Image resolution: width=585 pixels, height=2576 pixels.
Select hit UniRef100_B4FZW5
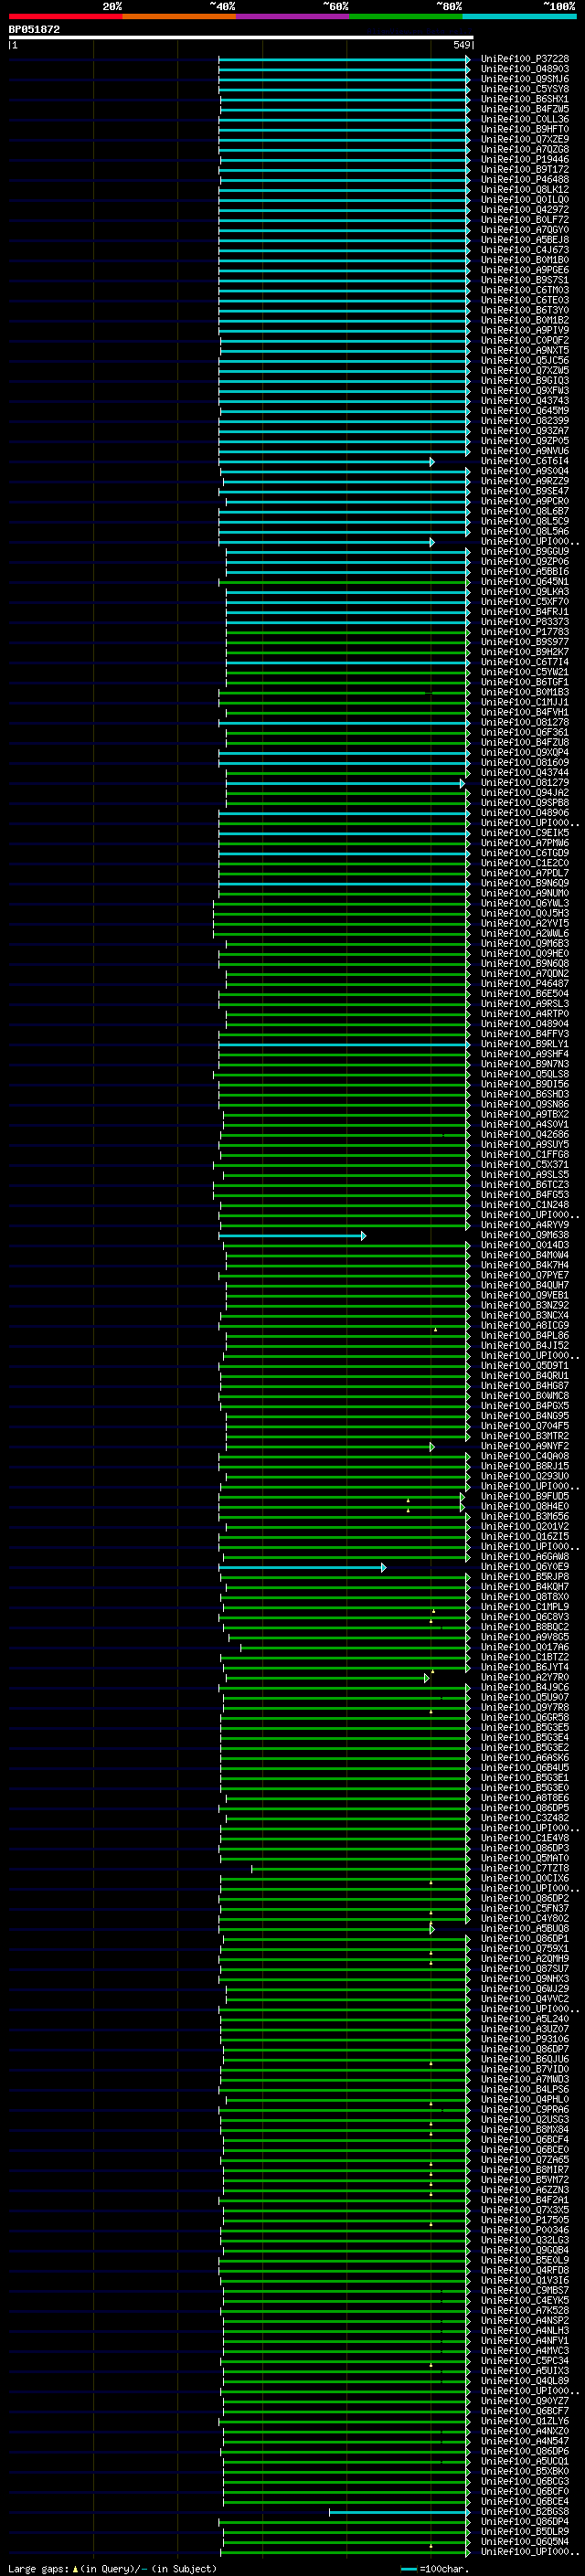point(525,110)
